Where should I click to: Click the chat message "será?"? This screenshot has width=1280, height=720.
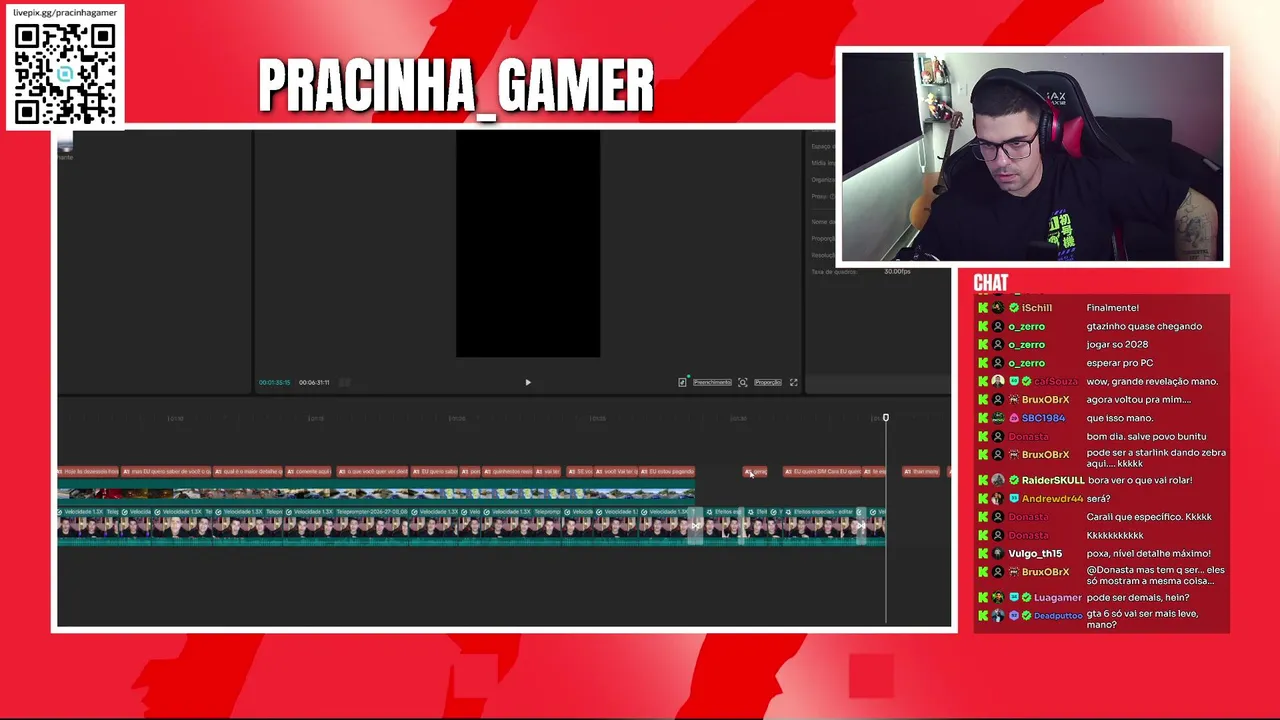1098,499
